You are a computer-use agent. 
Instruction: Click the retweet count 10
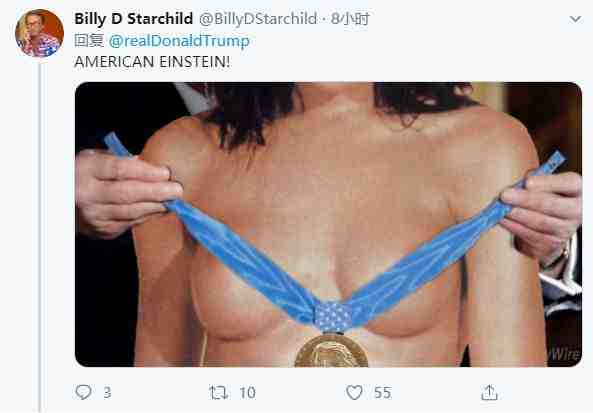[248, 393]
